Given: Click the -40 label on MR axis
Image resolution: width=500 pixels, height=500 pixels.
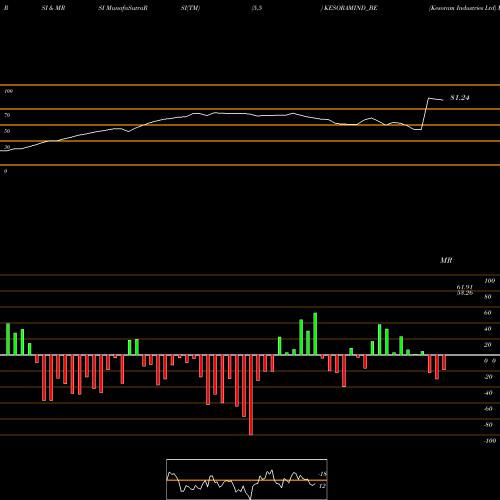Looking at the screenshot, I should coord(488,393).
